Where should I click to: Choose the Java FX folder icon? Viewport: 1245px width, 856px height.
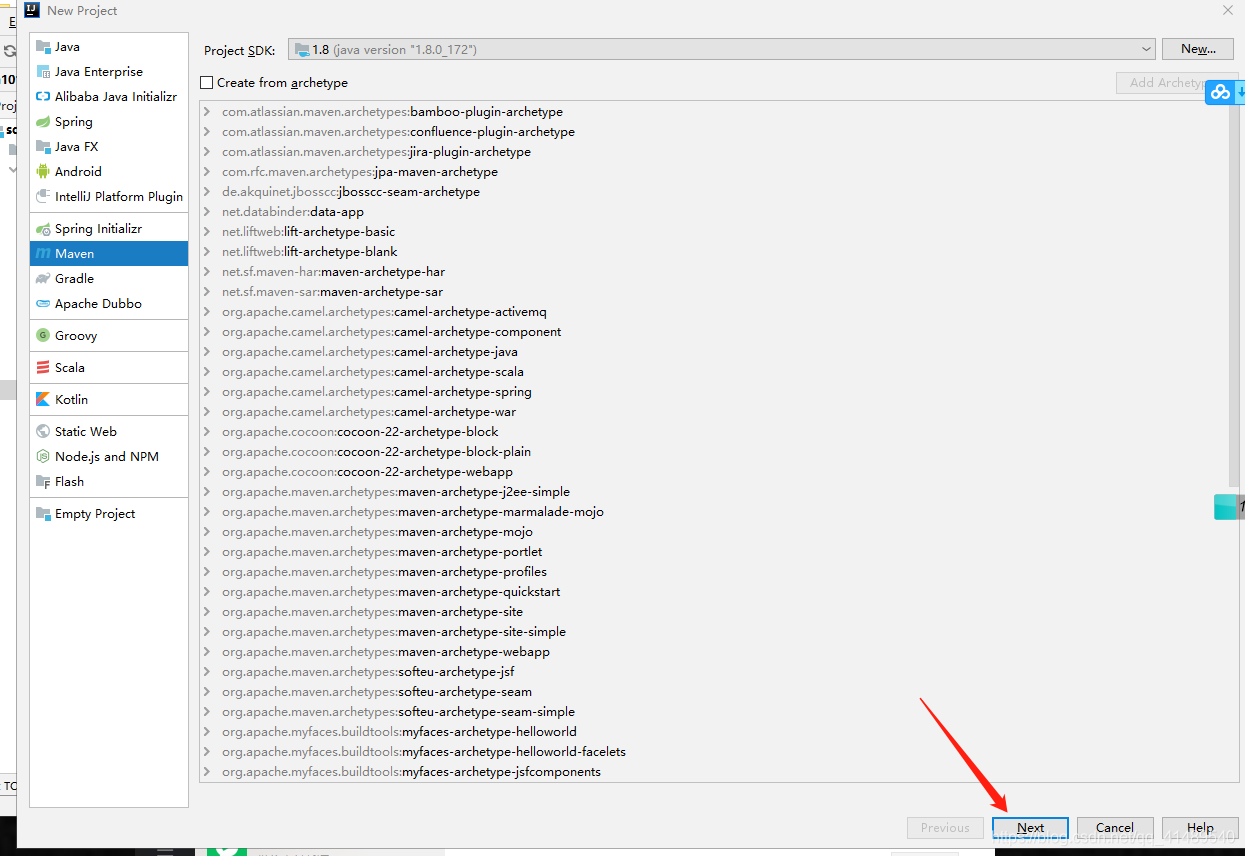[x=43, y=147]
